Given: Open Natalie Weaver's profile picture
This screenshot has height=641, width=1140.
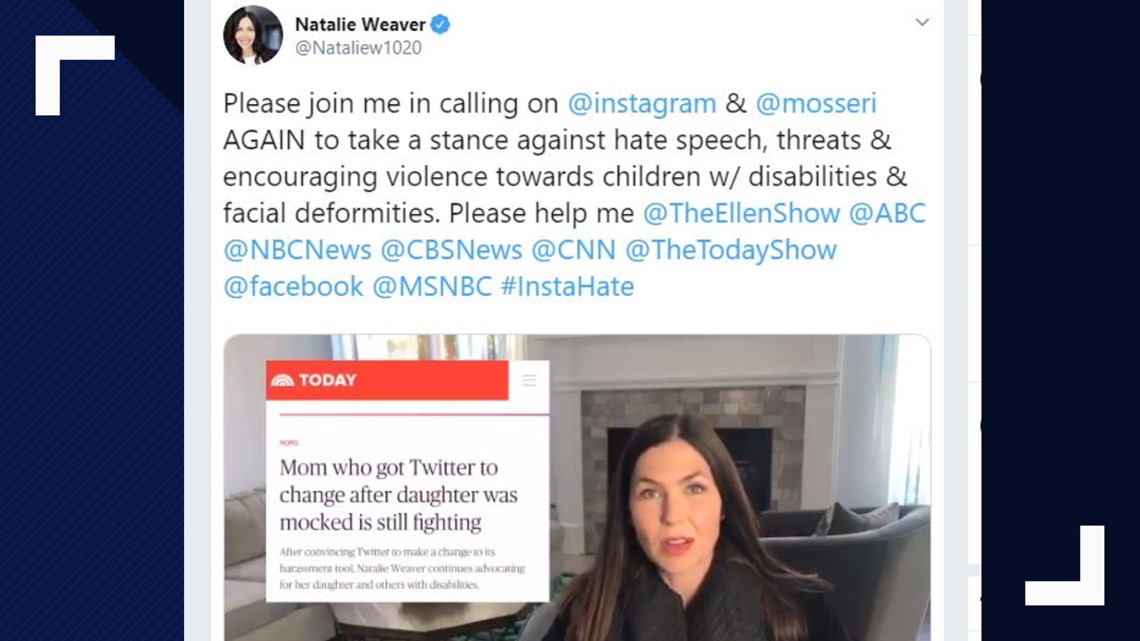Looking at the screenshot, I should click(x=253, y=35).
